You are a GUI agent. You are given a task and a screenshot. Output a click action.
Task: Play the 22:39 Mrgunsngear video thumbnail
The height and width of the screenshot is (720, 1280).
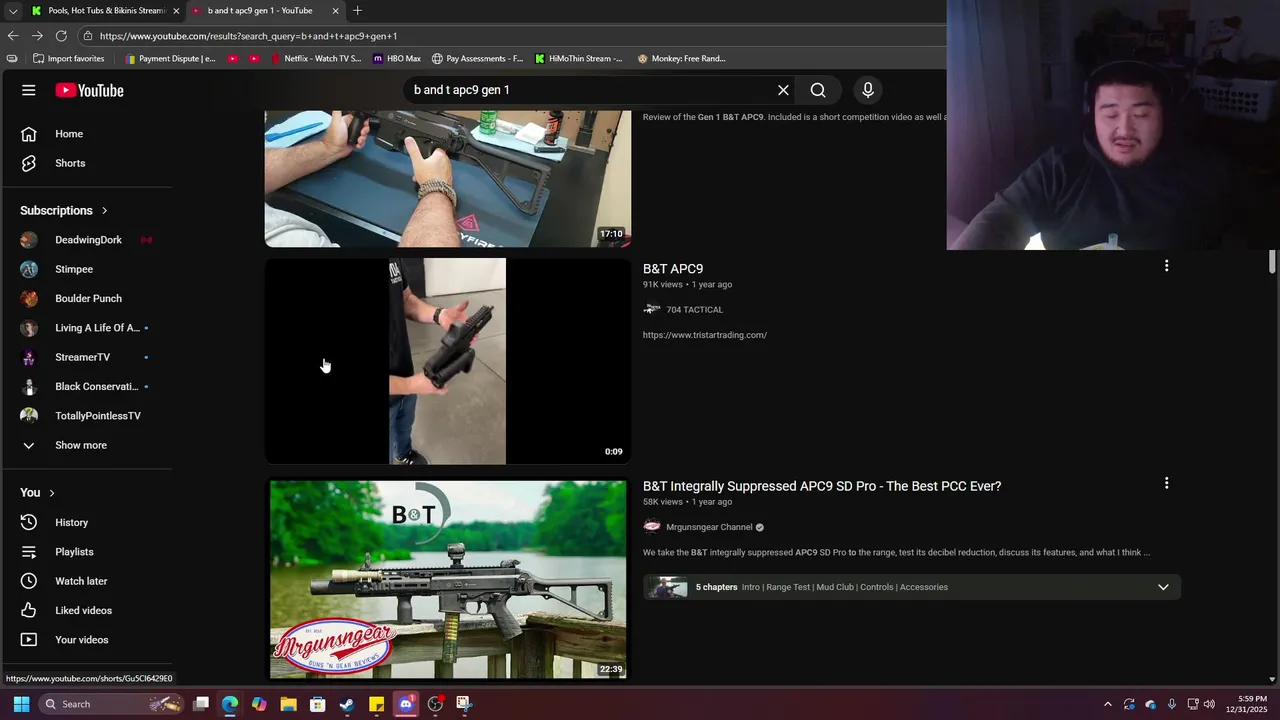click(448, 580)
